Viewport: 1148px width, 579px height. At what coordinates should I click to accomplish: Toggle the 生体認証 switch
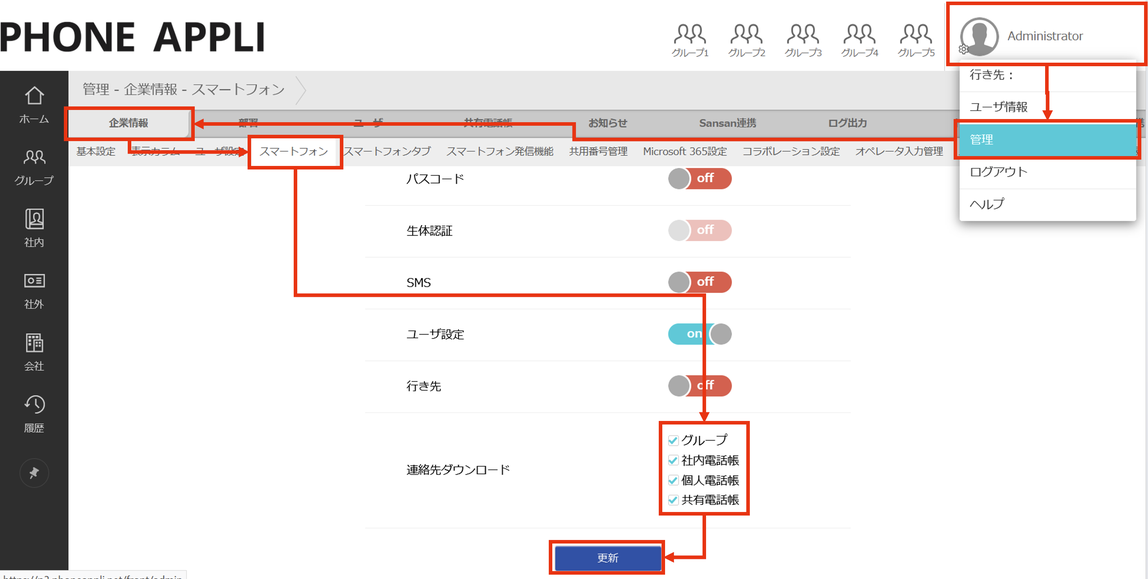pos(700,230)
